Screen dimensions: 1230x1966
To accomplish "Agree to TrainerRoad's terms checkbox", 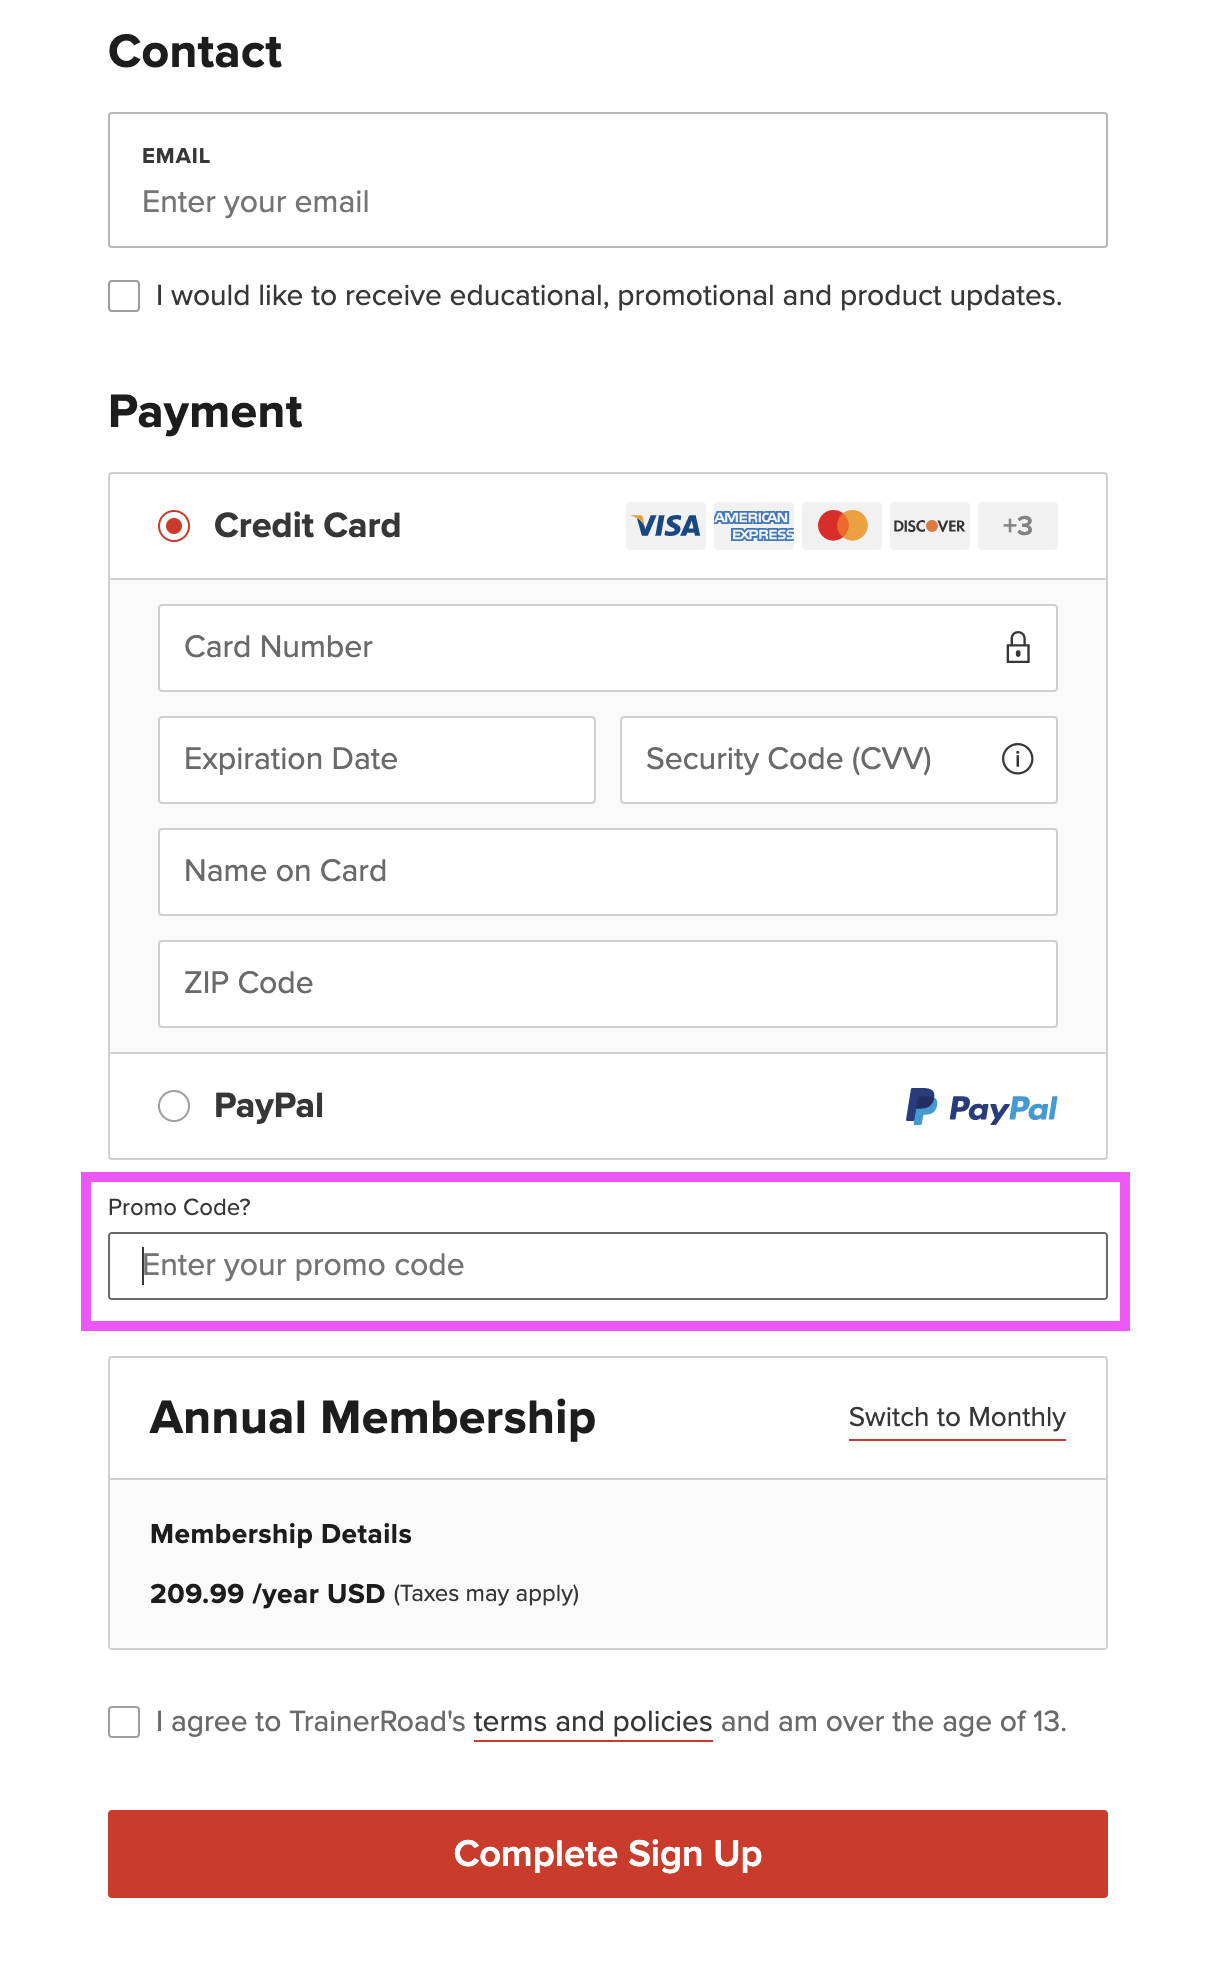I will pos(124,1722).
